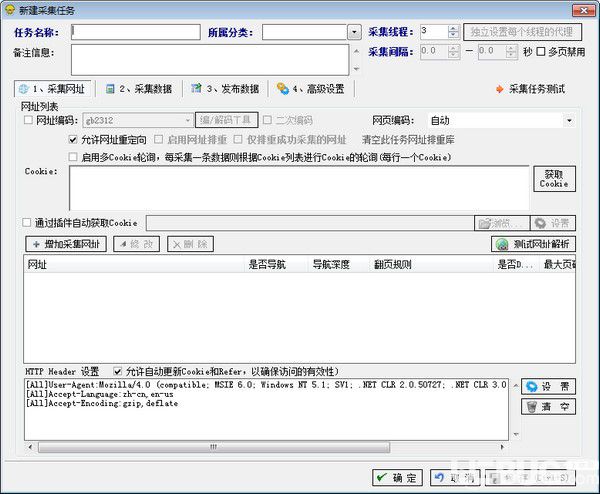Click the green checkmark icon on 确定
Image resolution: width=600 pixels, height=494 pixels.
(382, 477)
